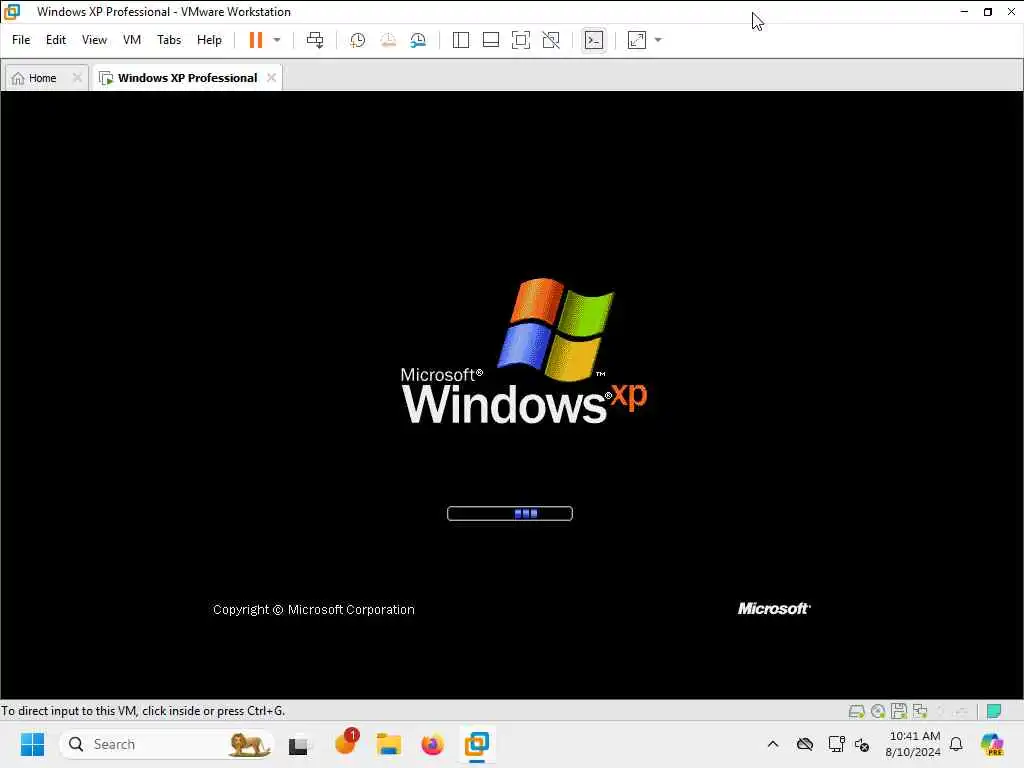Image resolution: width=1024 pixels, height=768 pixels.
Task: Open the volume muted tray icon
Action: tap(862, 744)
